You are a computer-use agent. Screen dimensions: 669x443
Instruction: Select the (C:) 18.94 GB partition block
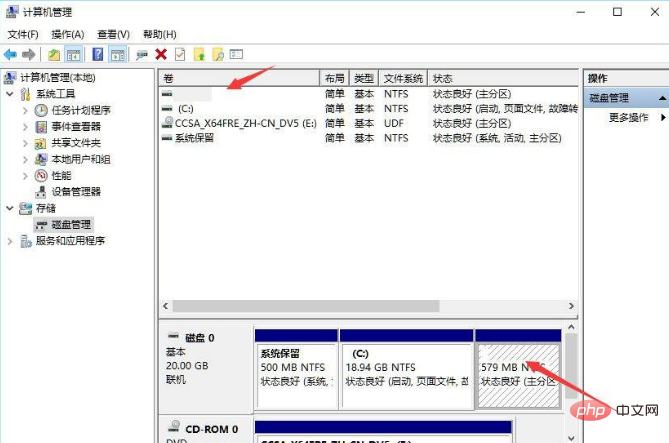tap(407, 370)
